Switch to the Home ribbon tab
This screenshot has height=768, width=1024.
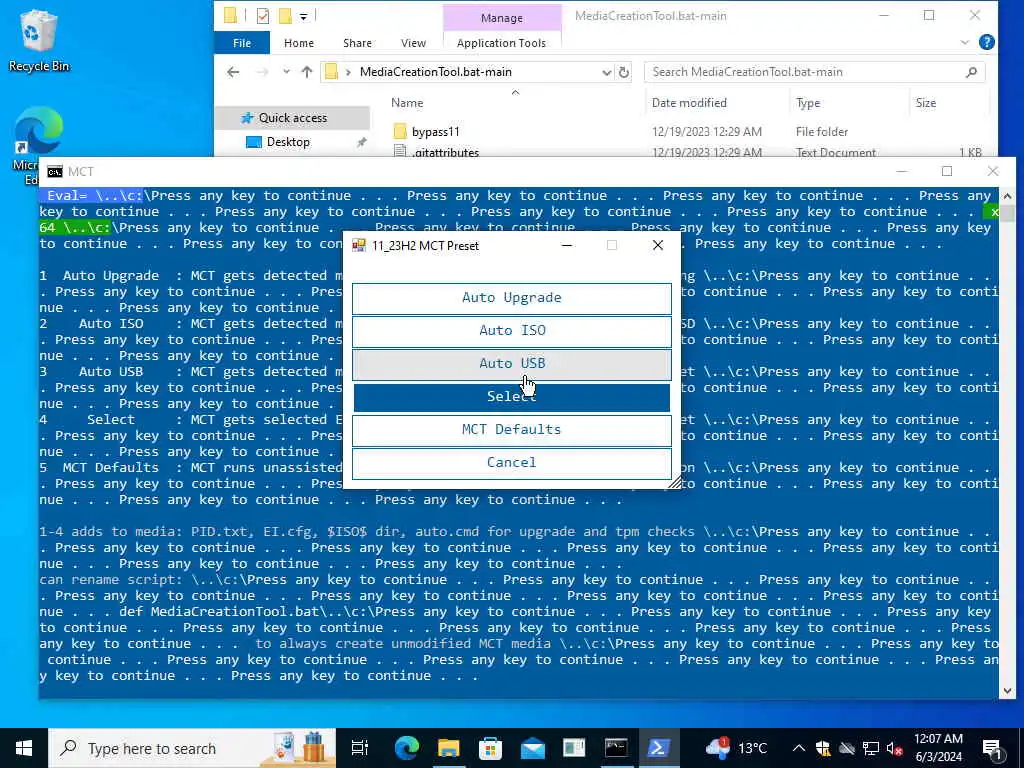pos(299,43)
